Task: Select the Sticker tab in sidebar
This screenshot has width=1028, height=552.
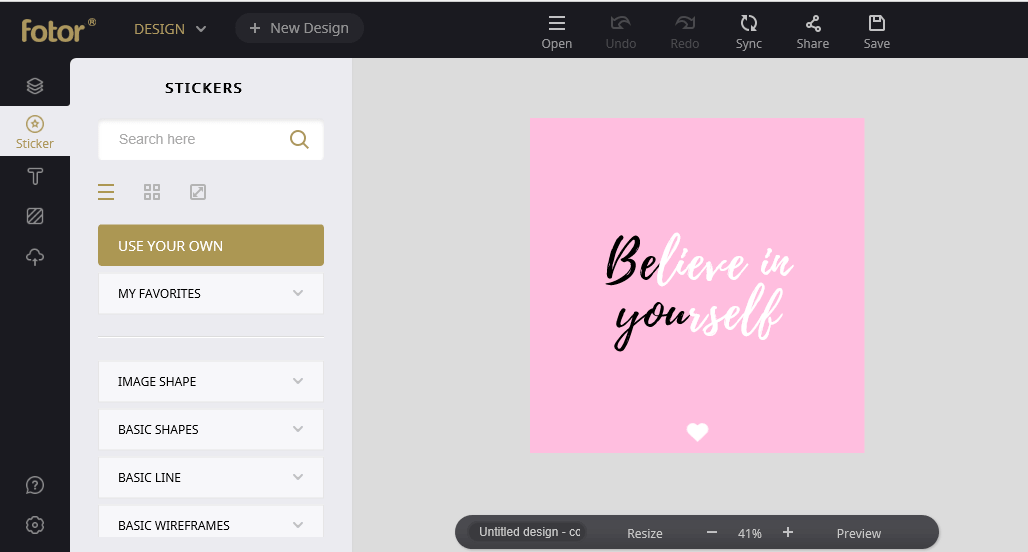Action: click(x=35, y=131)
